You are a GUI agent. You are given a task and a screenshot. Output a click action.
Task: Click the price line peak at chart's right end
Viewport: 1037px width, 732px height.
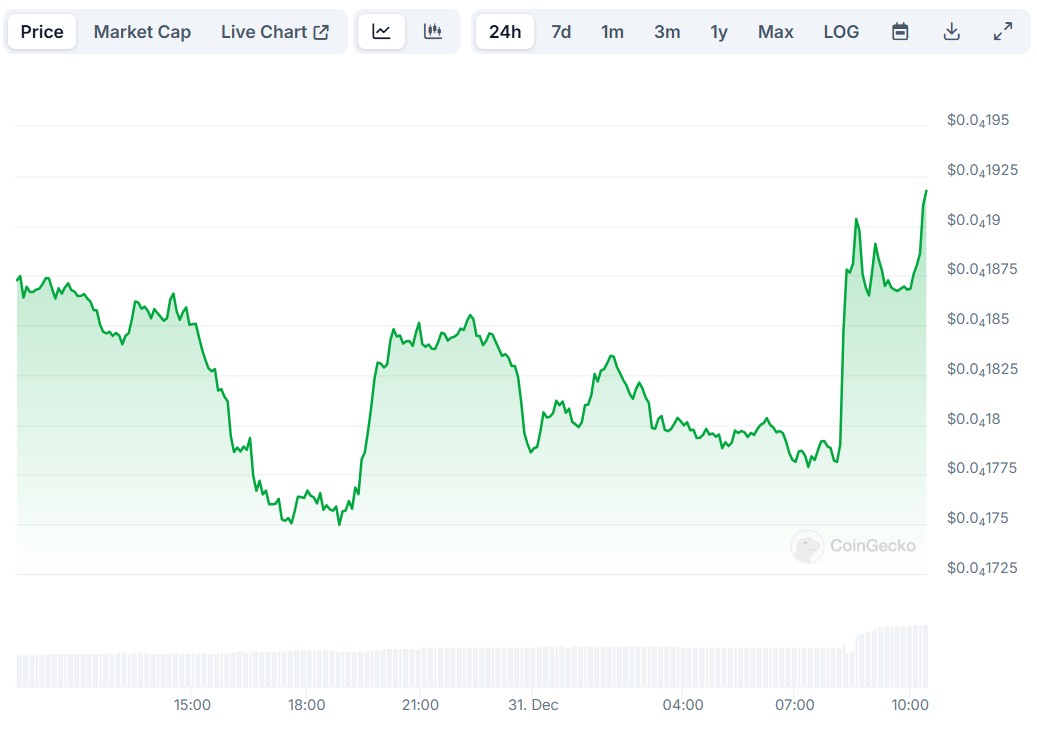coord(926,191)
